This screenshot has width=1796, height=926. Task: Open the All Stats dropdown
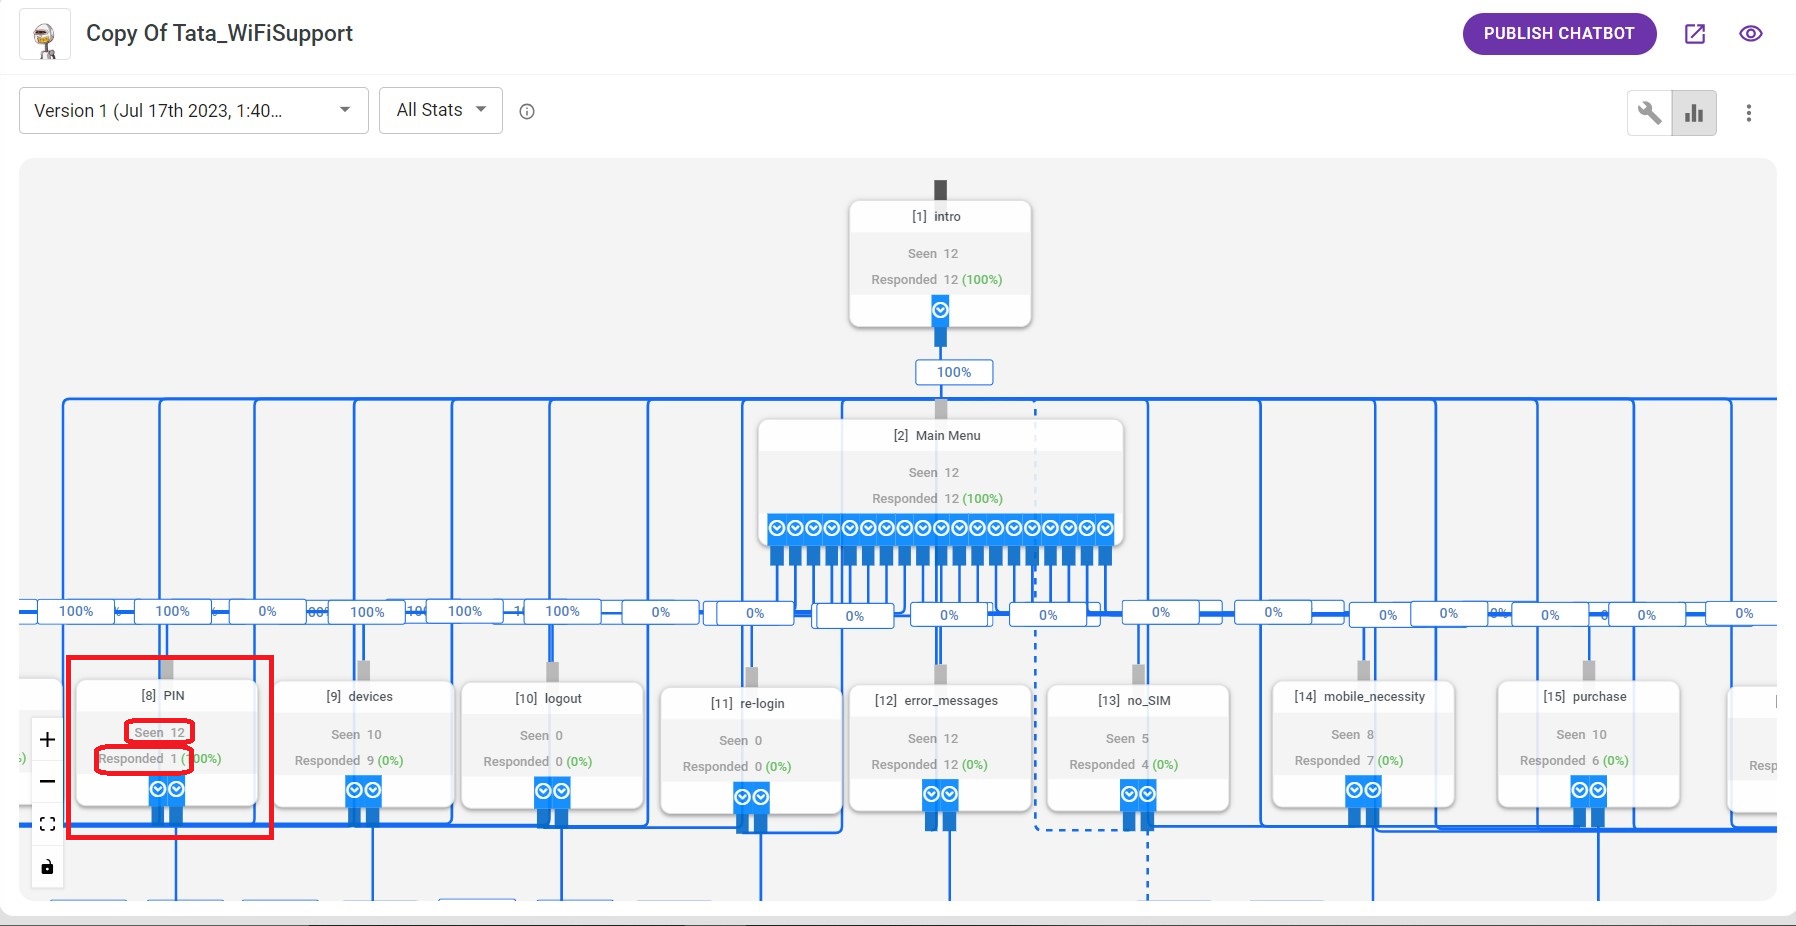click(x=441, y=111)
